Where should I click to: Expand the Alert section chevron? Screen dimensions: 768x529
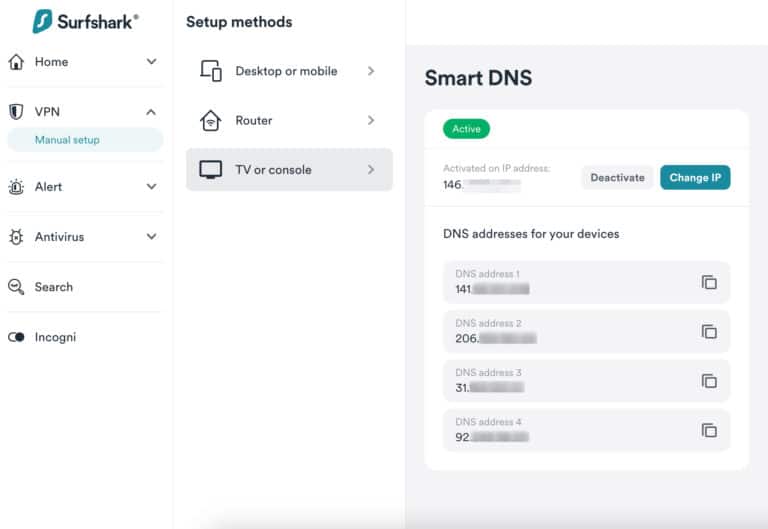coord(151,187)
